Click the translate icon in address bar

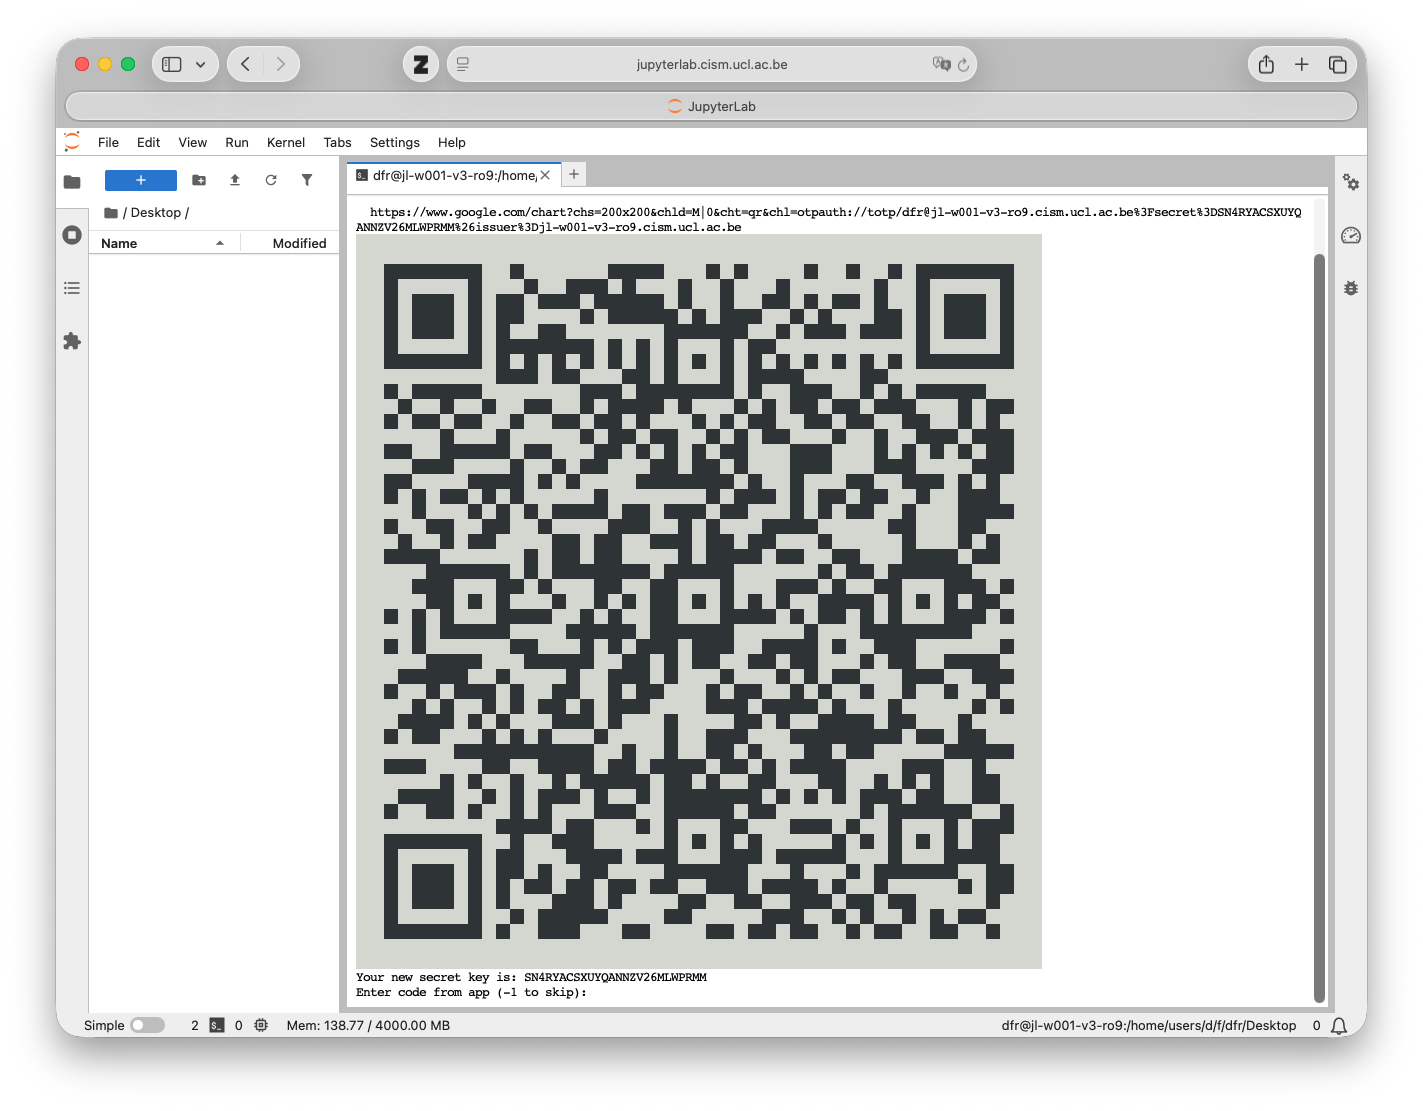click(x=941, y=64)
